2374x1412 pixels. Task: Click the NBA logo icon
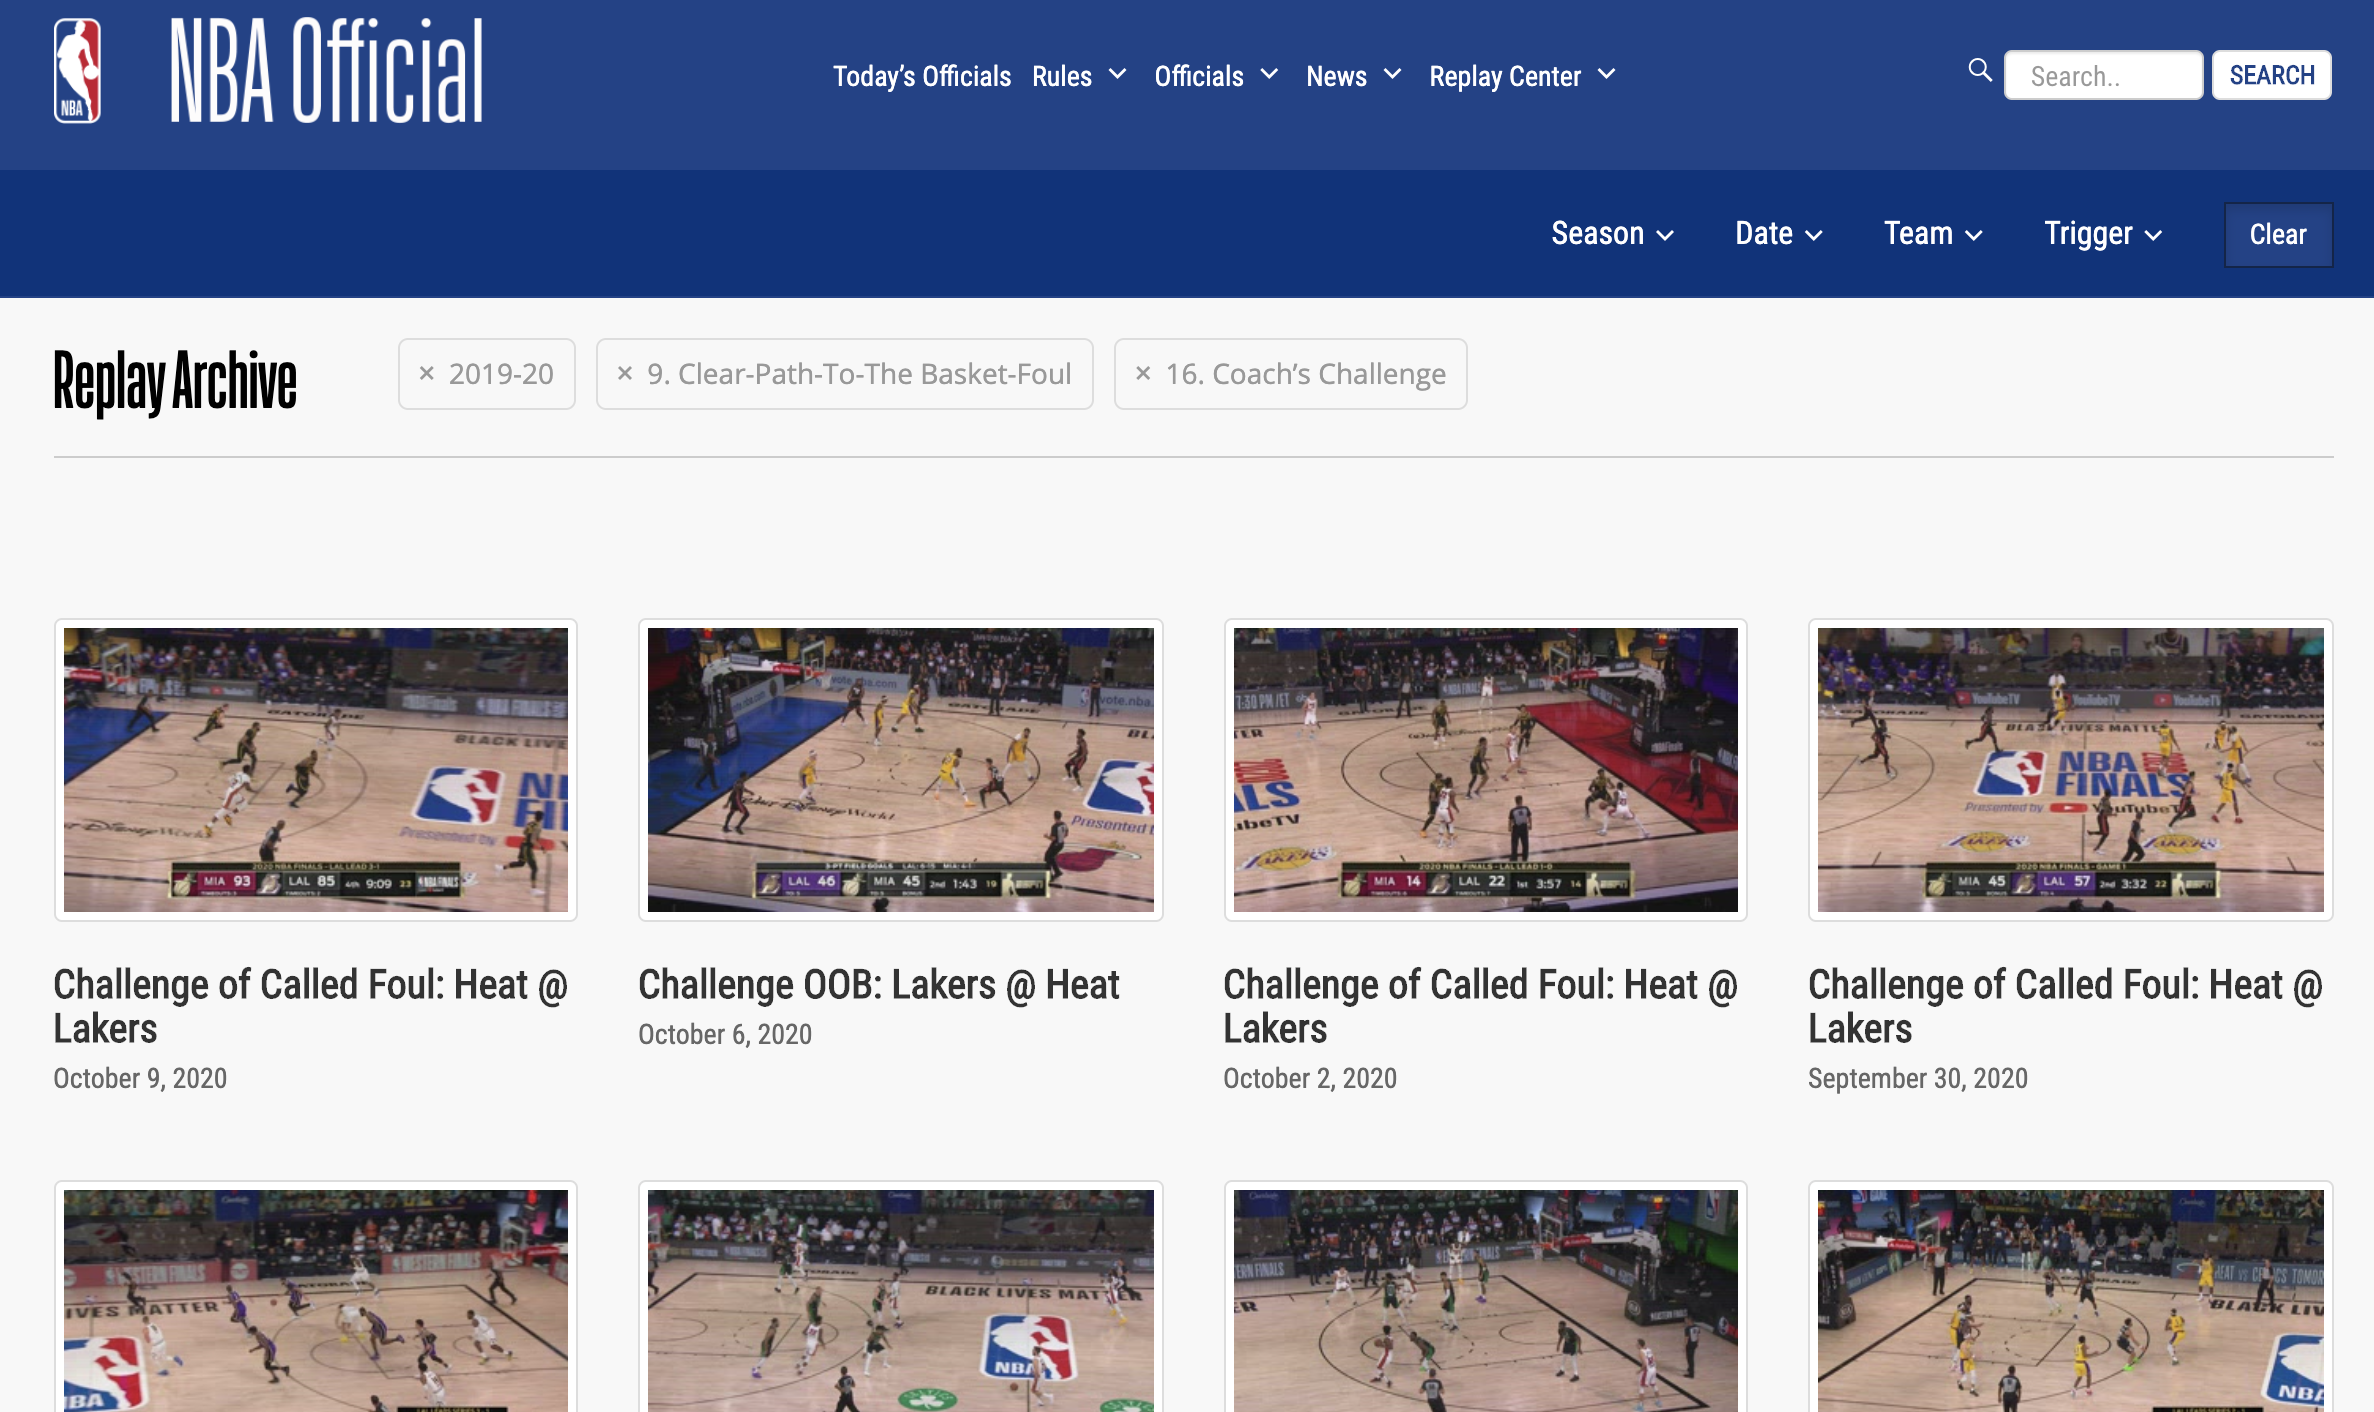point(77,72)
